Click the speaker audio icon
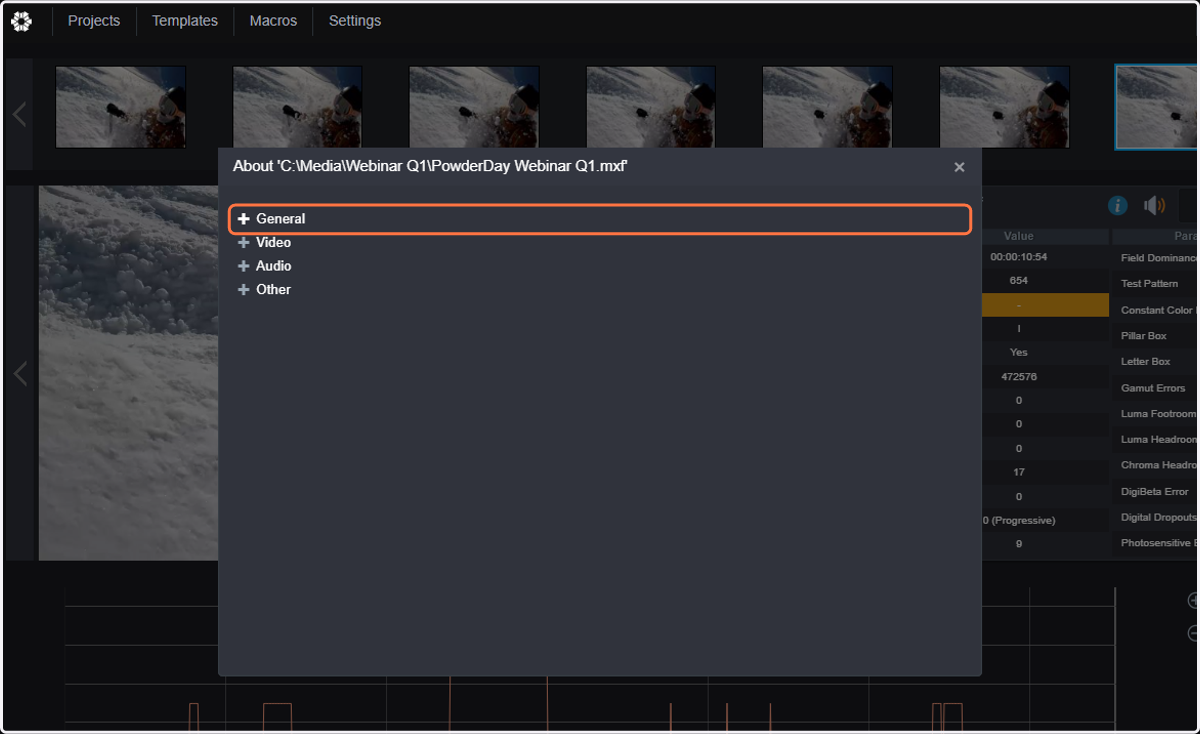The height and width of the screenshot is (734, 1200). [1155, 205]
